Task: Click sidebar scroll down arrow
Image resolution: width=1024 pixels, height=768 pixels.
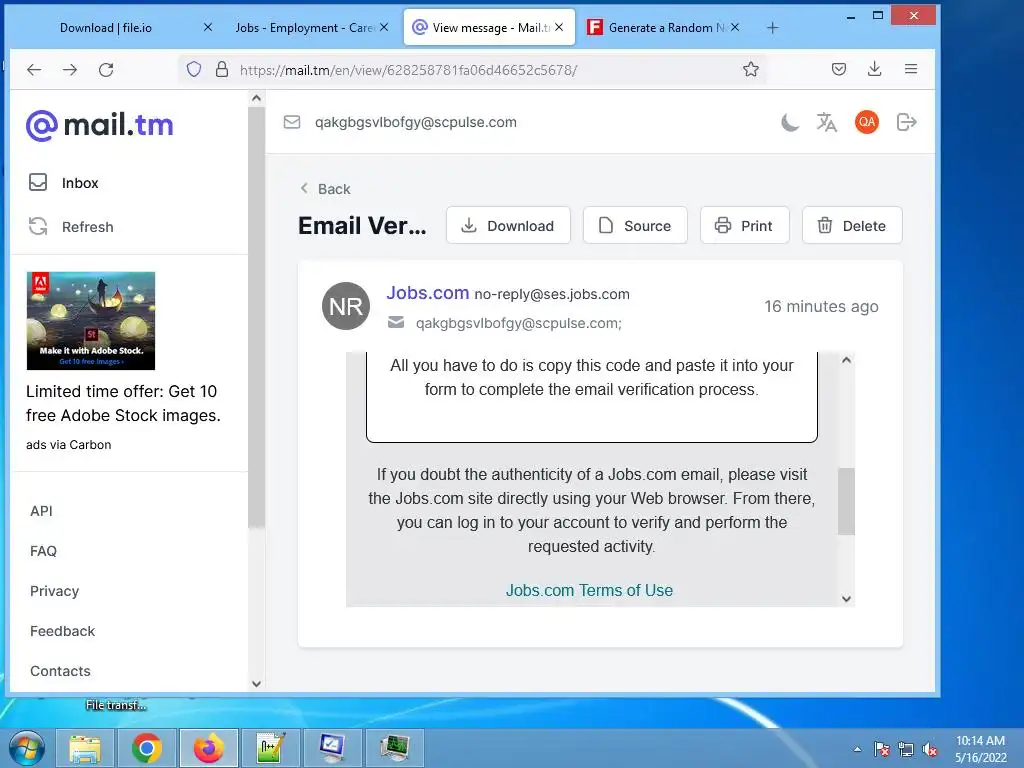Action: (x=256, y=684)
